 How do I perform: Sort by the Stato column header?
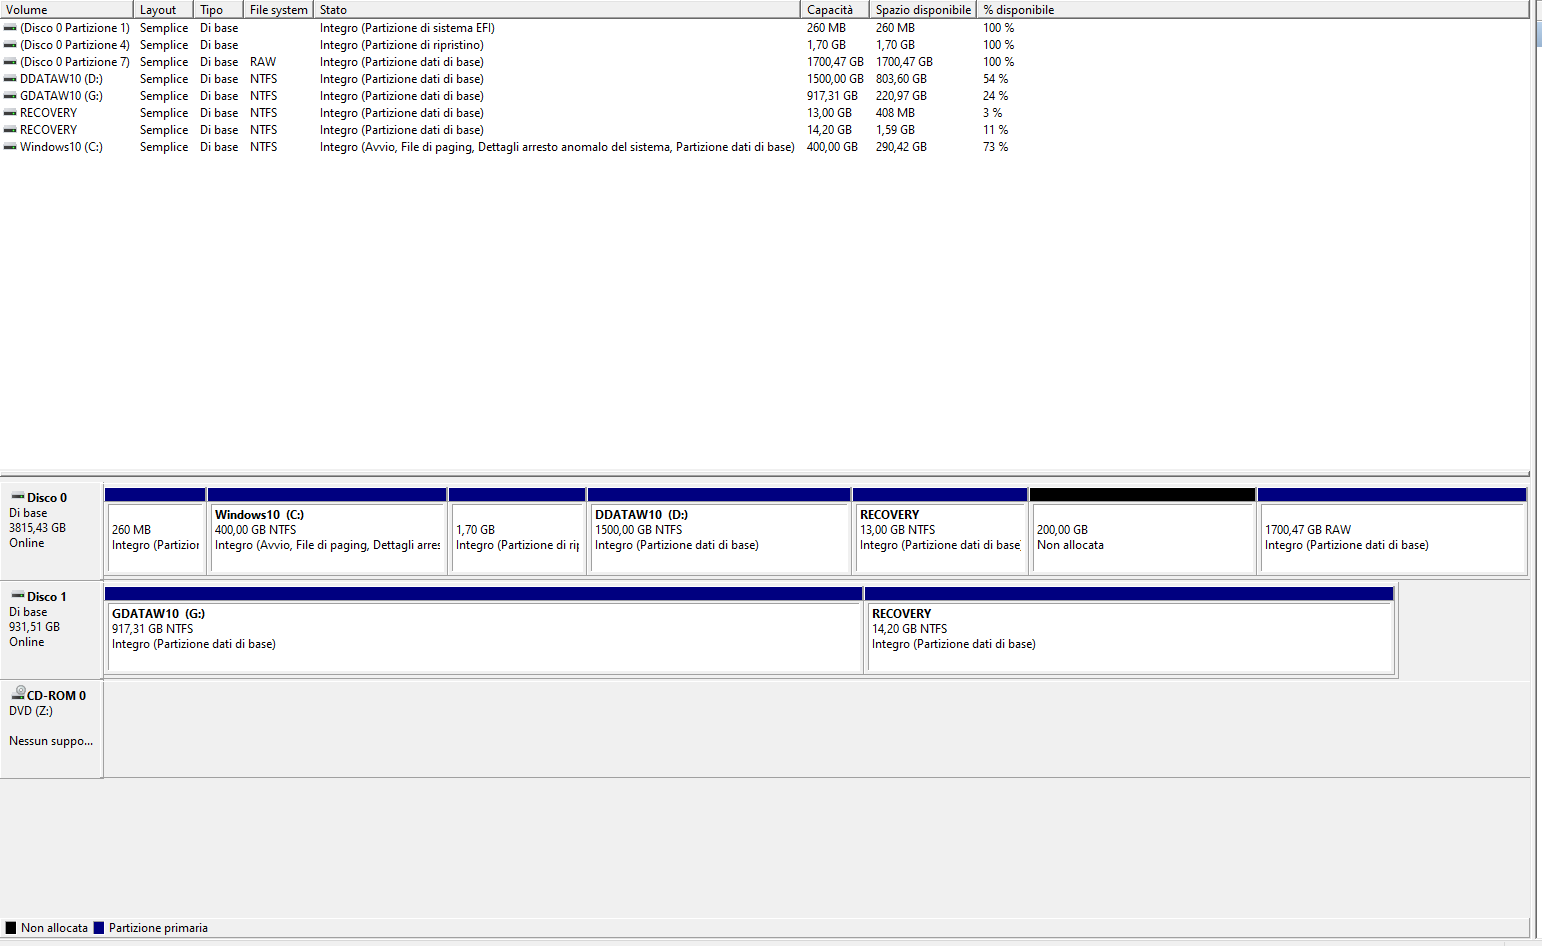click(x=557, y=9)
